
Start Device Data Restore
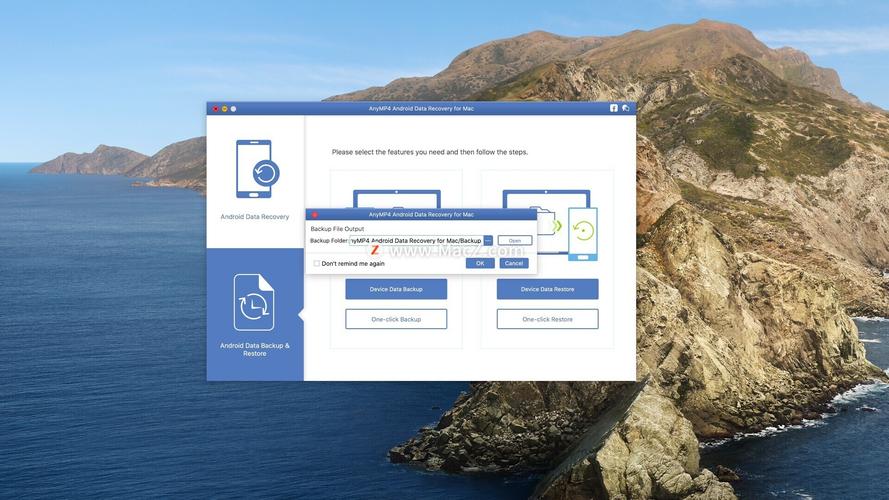click(548, 289)
